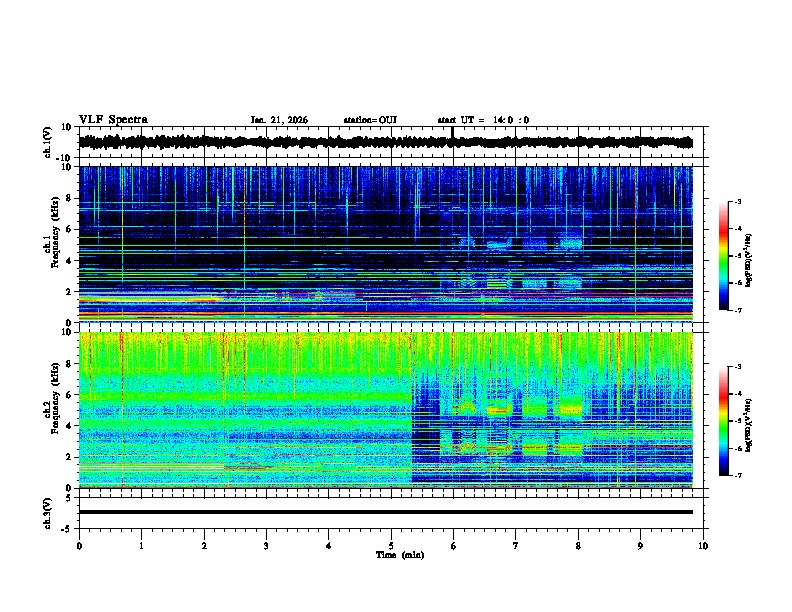Click the ch.2 "Frequency (kHz)" axis label

(x=55, y=398)
